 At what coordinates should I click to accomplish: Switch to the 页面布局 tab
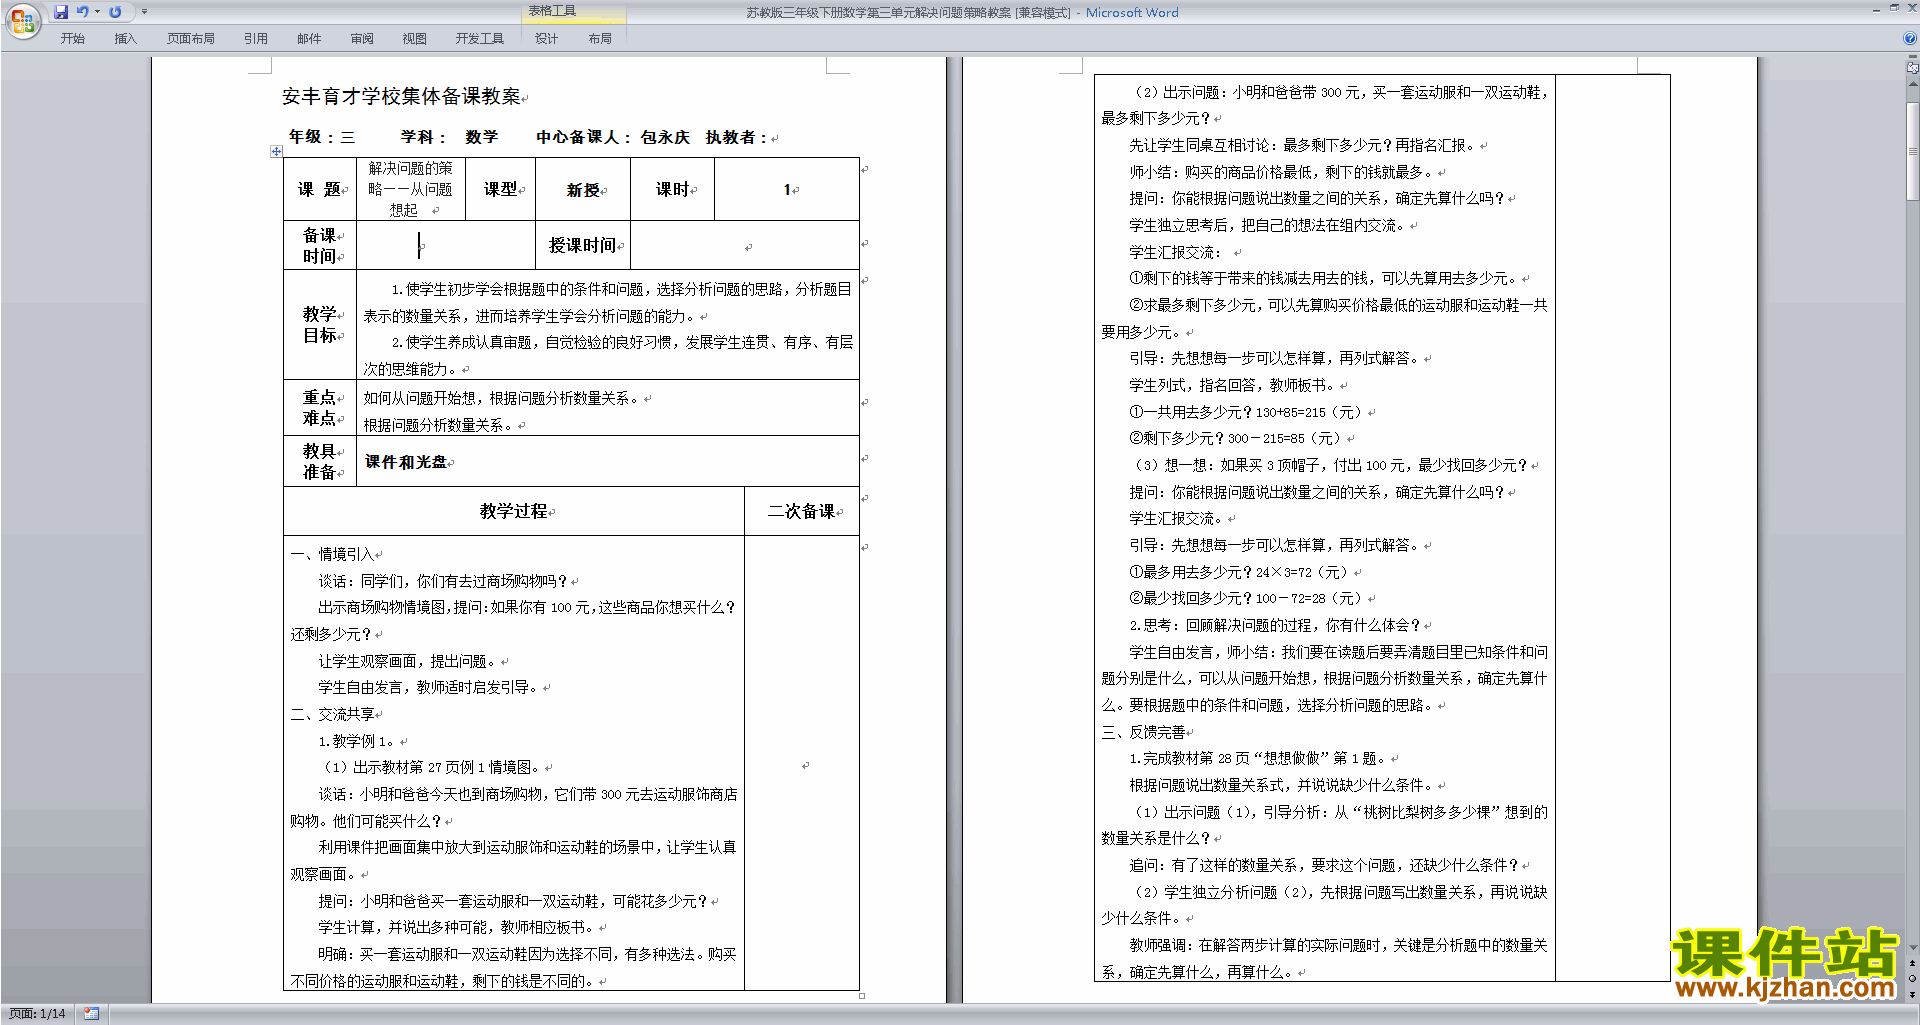[191, 39]
